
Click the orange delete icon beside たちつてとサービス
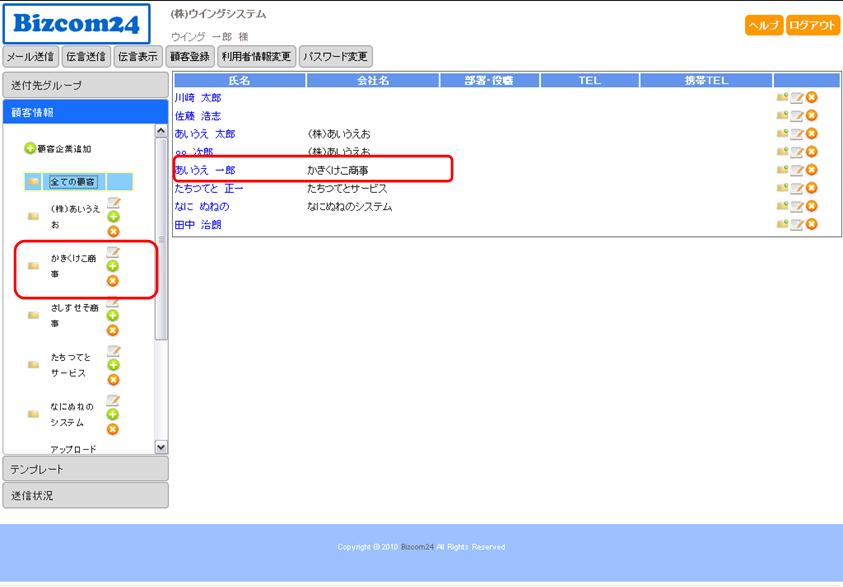click(113, 379)
